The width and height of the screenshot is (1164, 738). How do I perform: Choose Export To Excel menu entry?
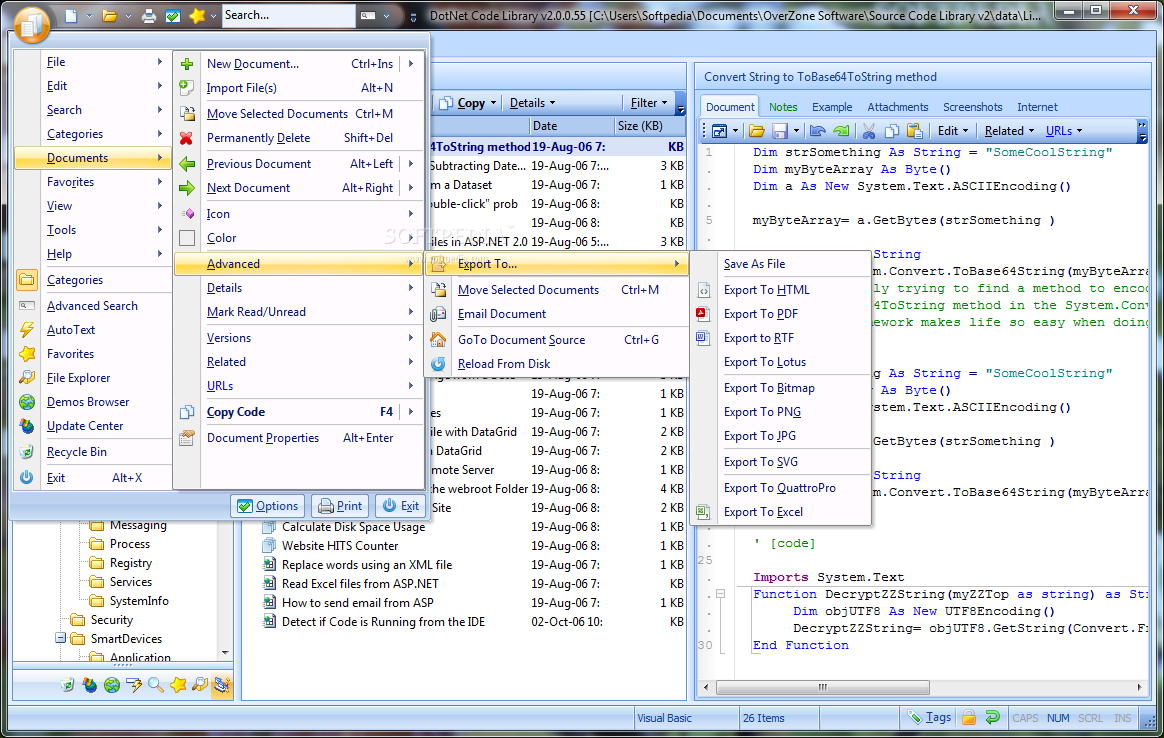coord(780,512)
